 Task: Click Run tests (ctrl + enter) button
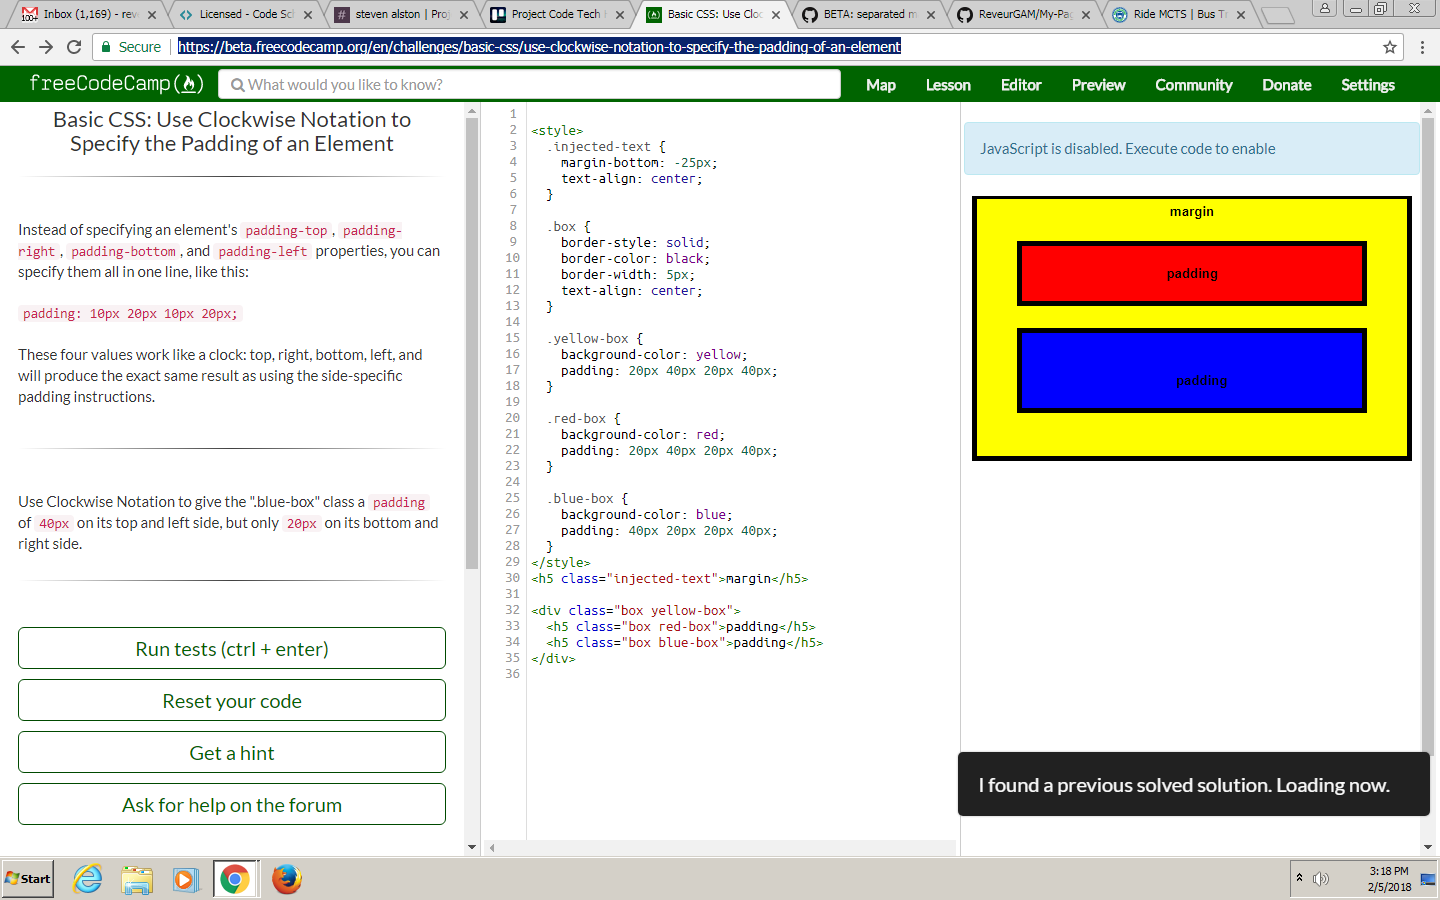tap(232, 648)
